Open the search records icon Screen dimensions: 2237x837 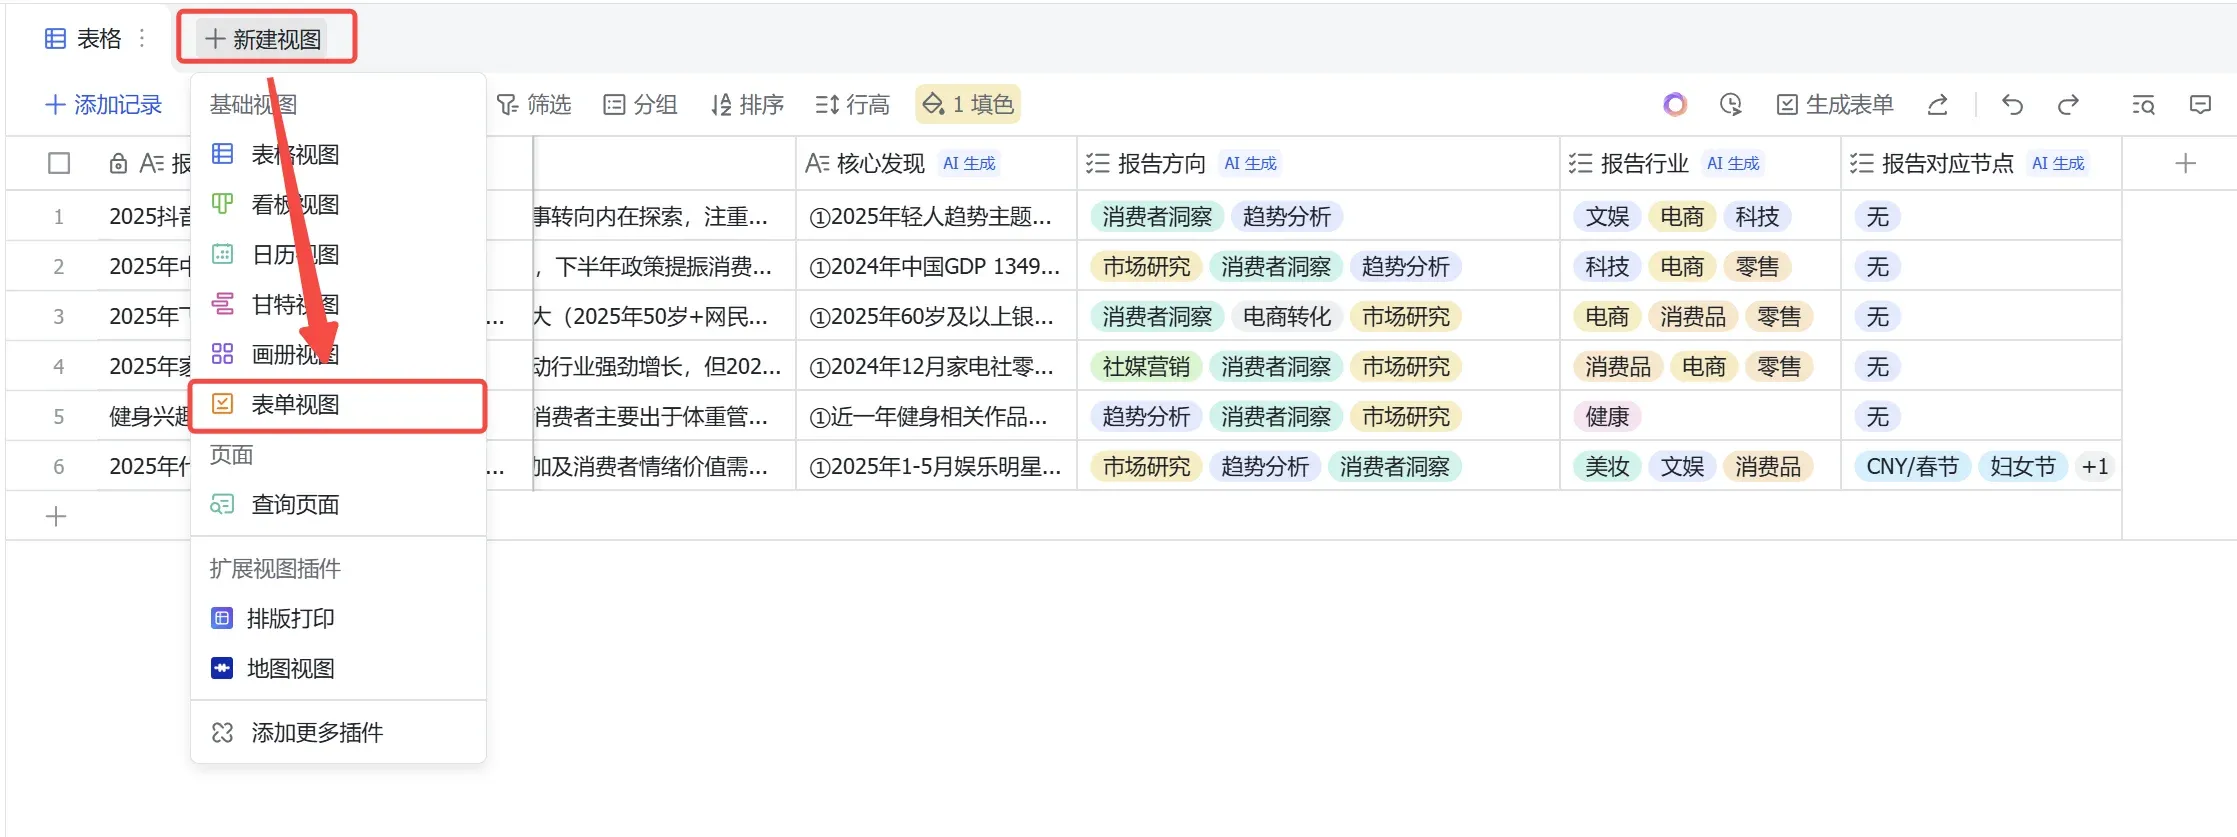point(2143,105)
